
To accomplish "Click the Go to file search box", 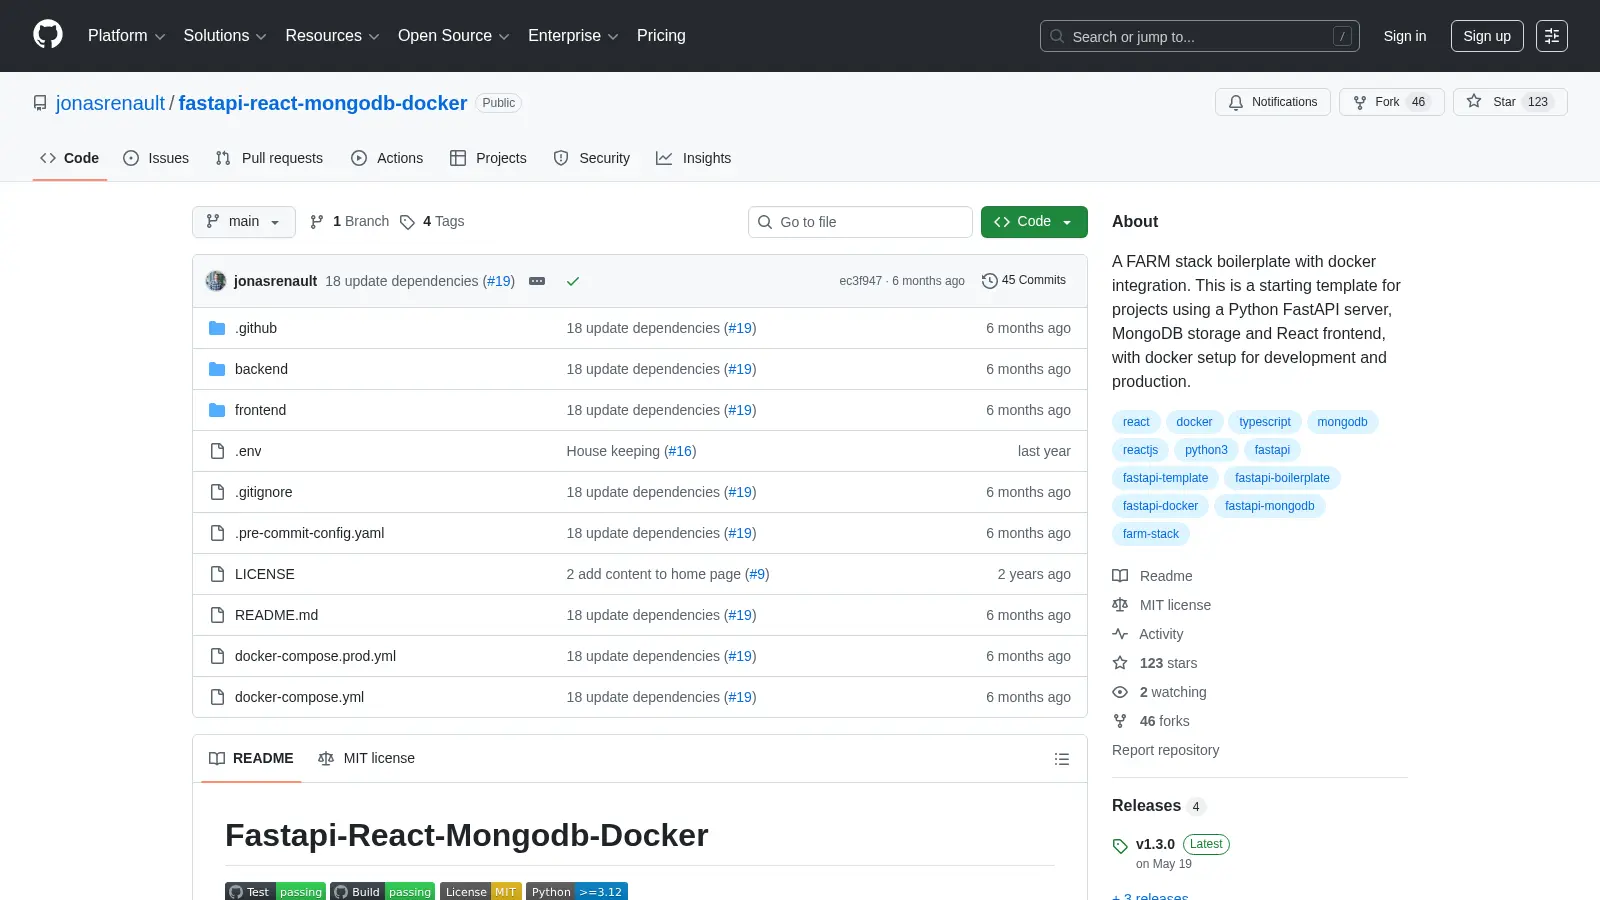I will 860,222.
